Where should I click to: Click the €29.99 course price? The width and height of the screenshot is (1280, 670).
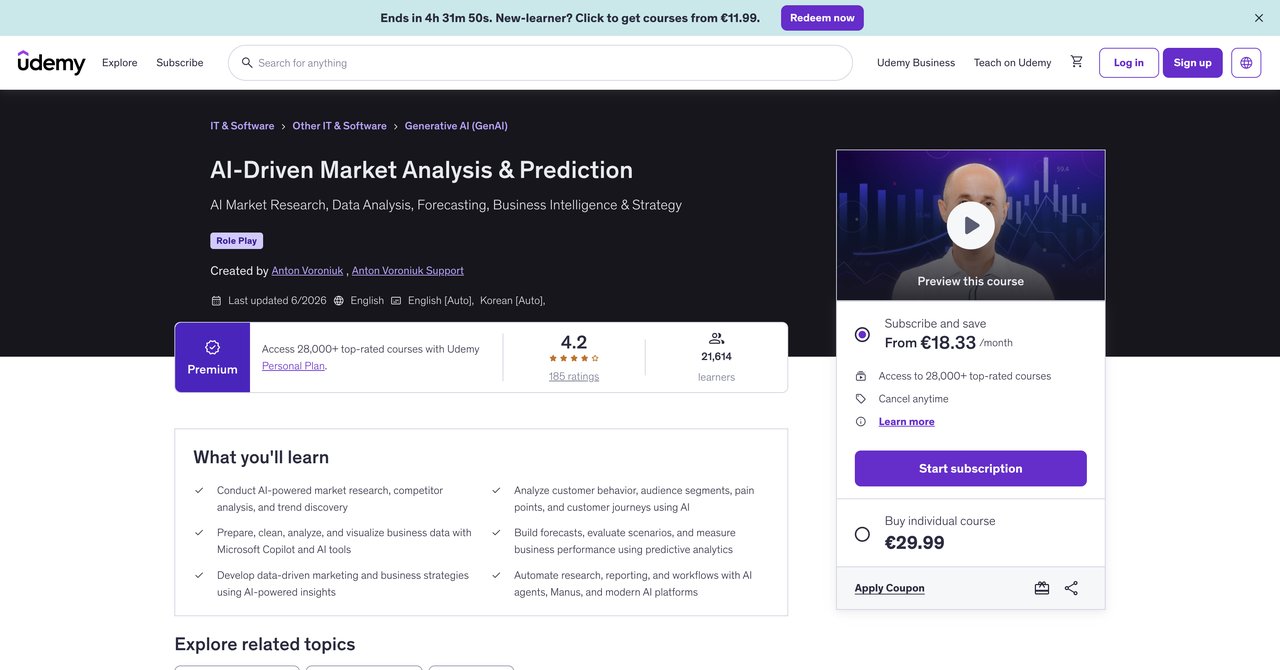915,543
